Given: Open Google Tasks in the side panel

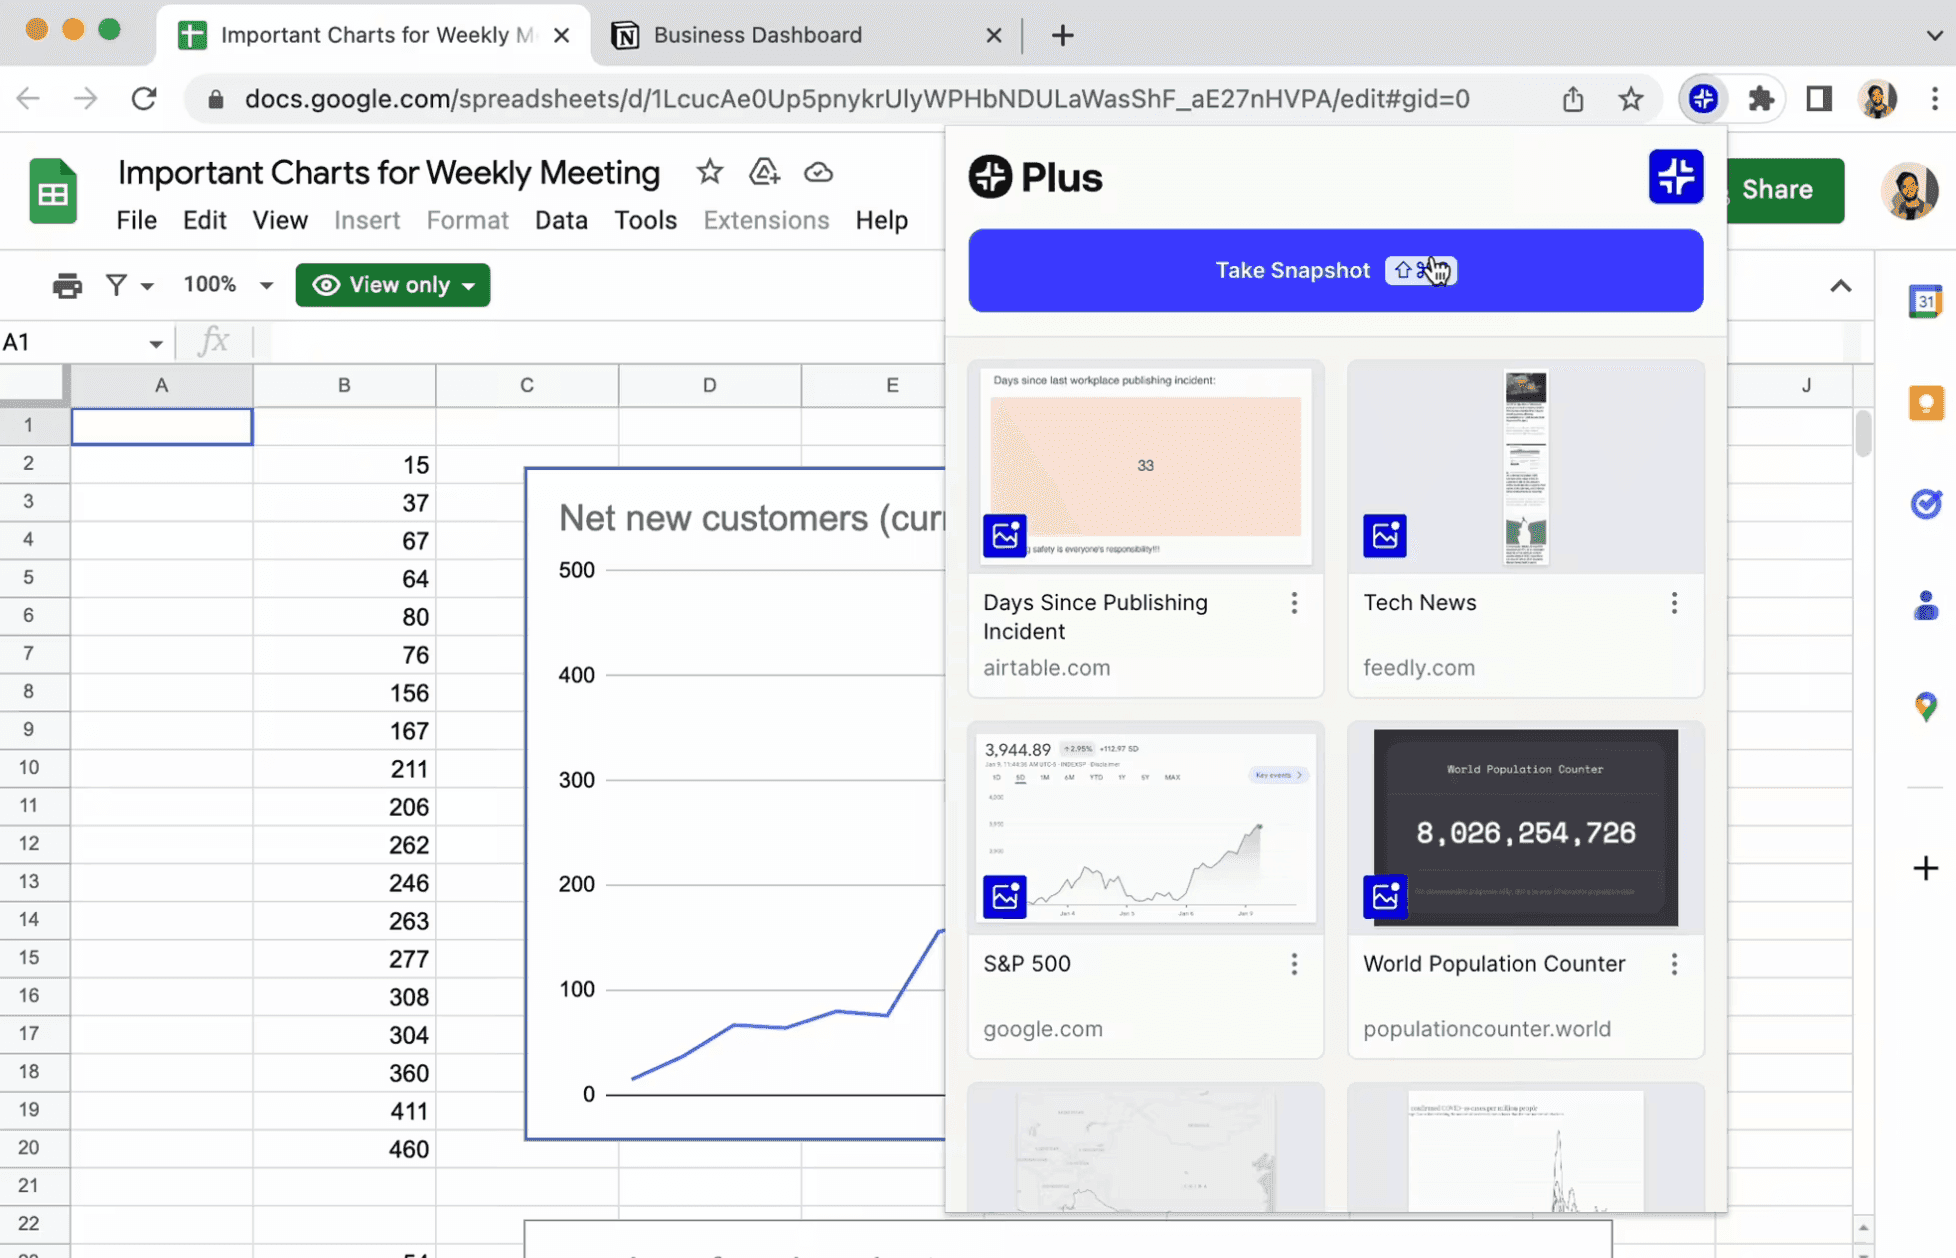Looking at the screenshot, I should point(1925,504).
